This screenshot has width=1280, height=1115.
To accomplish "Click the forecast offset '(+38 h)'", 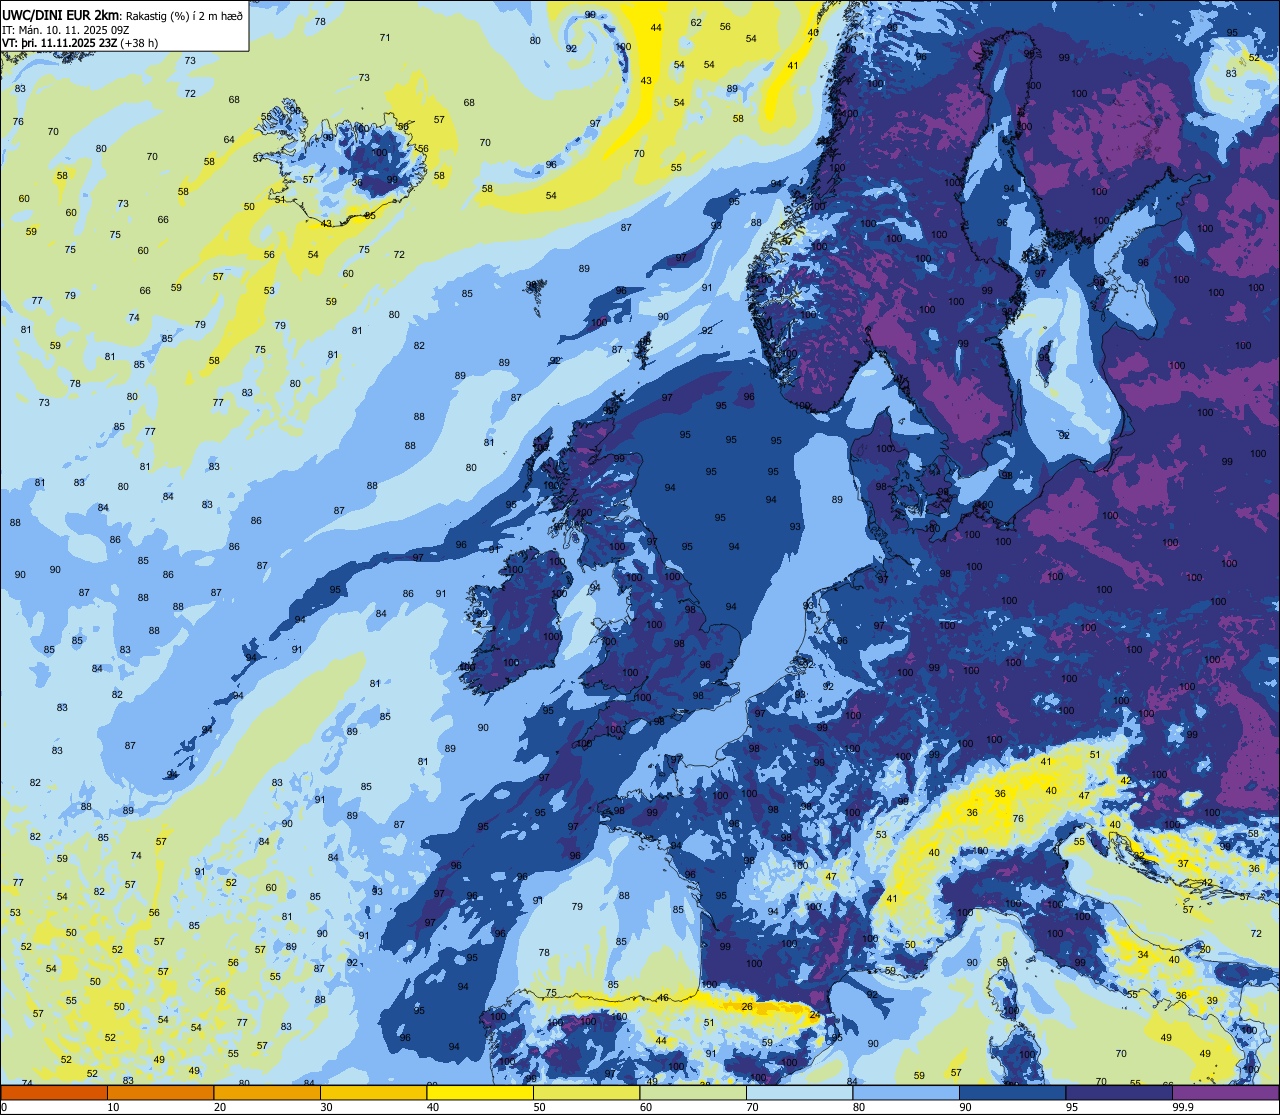I will 138,42.
